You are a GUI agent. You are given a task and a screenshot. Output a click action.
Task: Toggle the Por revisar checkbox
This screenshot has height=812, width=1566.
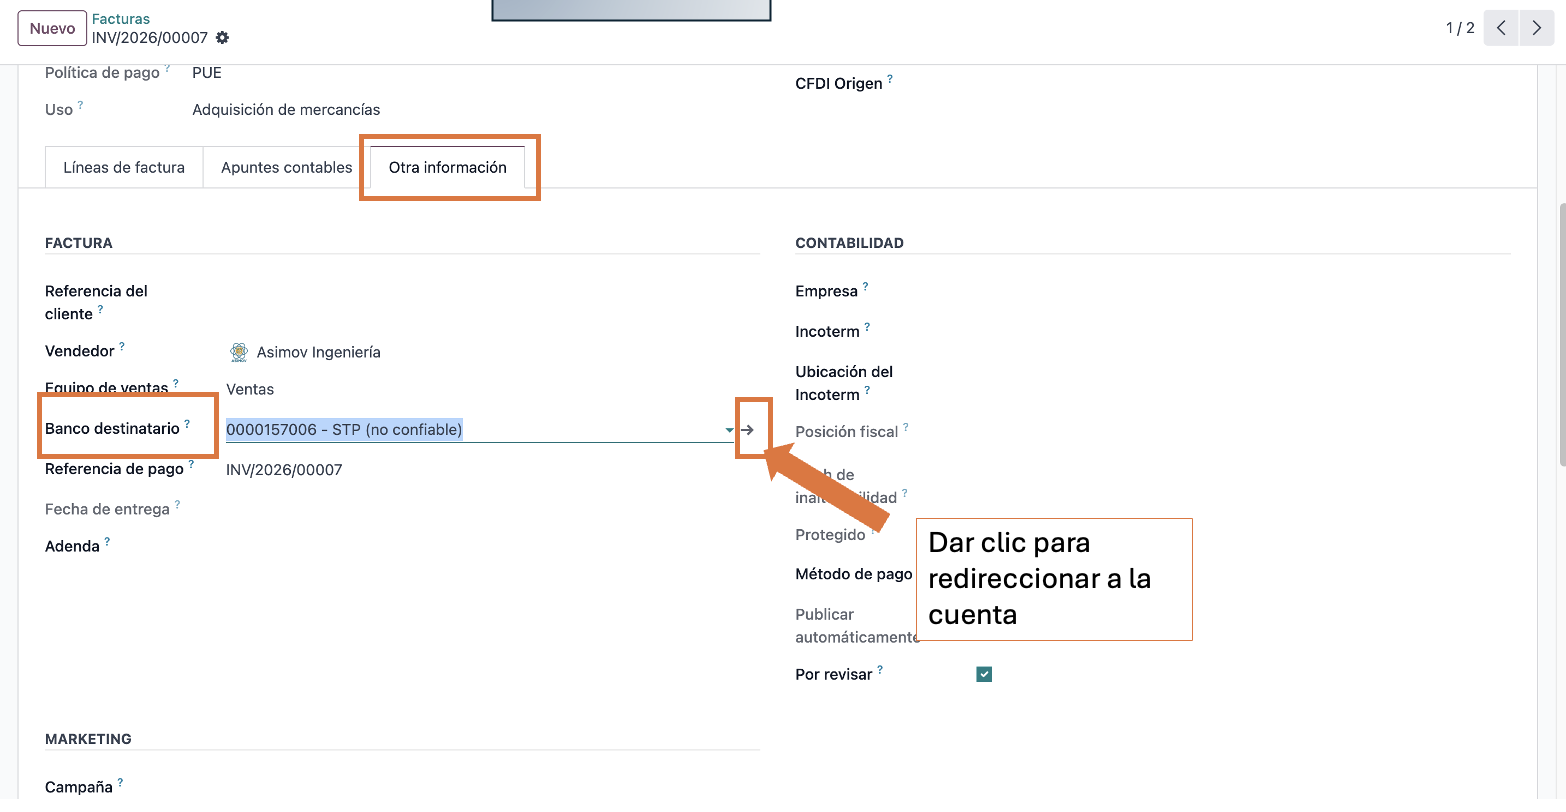(x=984, y=674)
